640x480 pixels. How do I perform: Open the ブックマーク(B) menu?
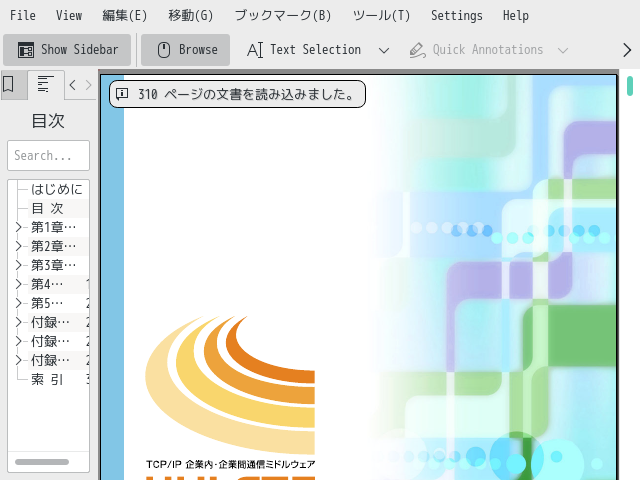(x=283, y=16)
